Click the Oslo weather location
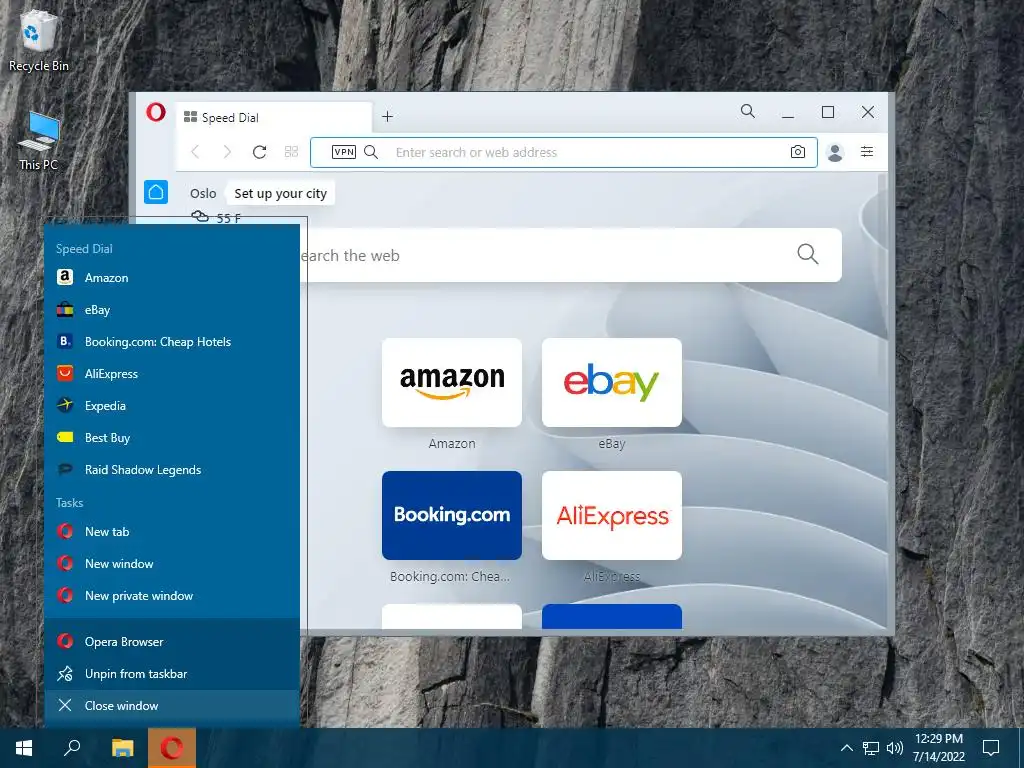This screenshot has height=768, width=1024. coord(203,193)
